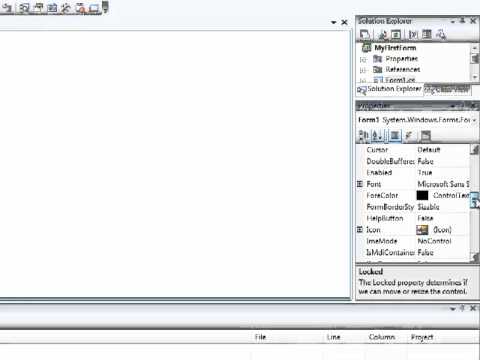Click View Code icon in Solution Explorer
480x360 pixels.
coord(413,34)
